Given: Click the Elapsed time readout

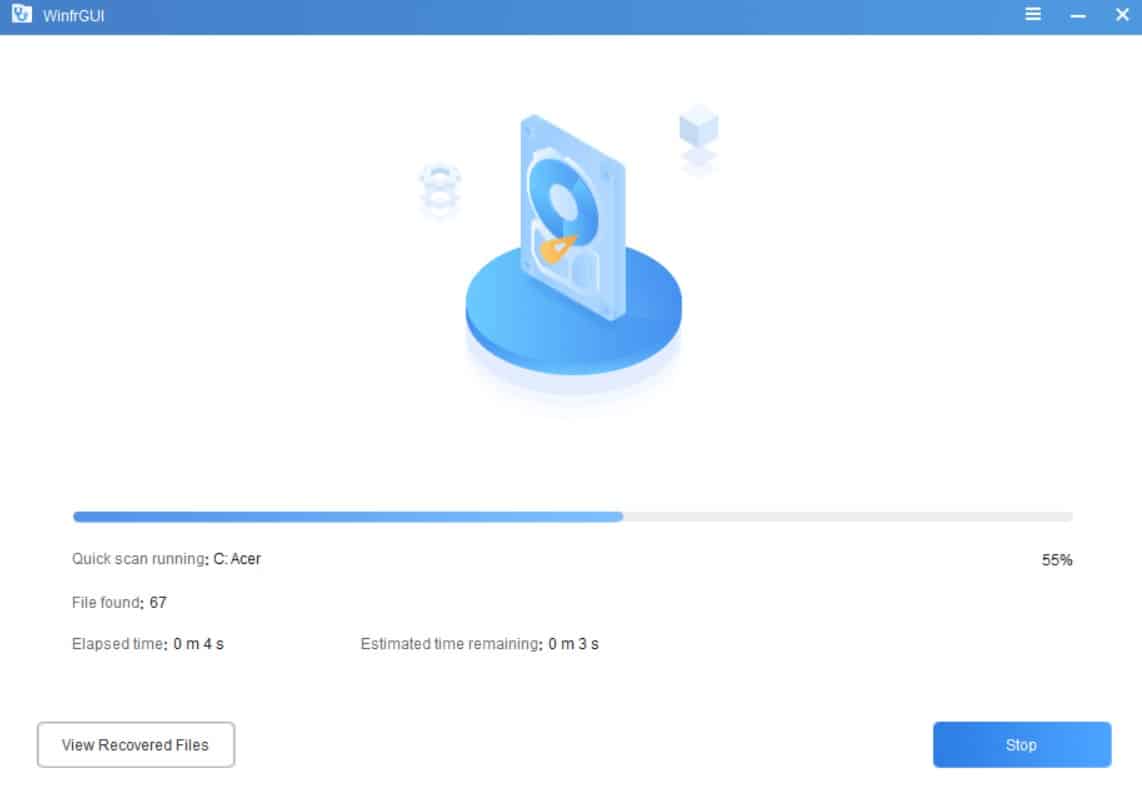Looking at the screenshot, I should tap(148, 644).
